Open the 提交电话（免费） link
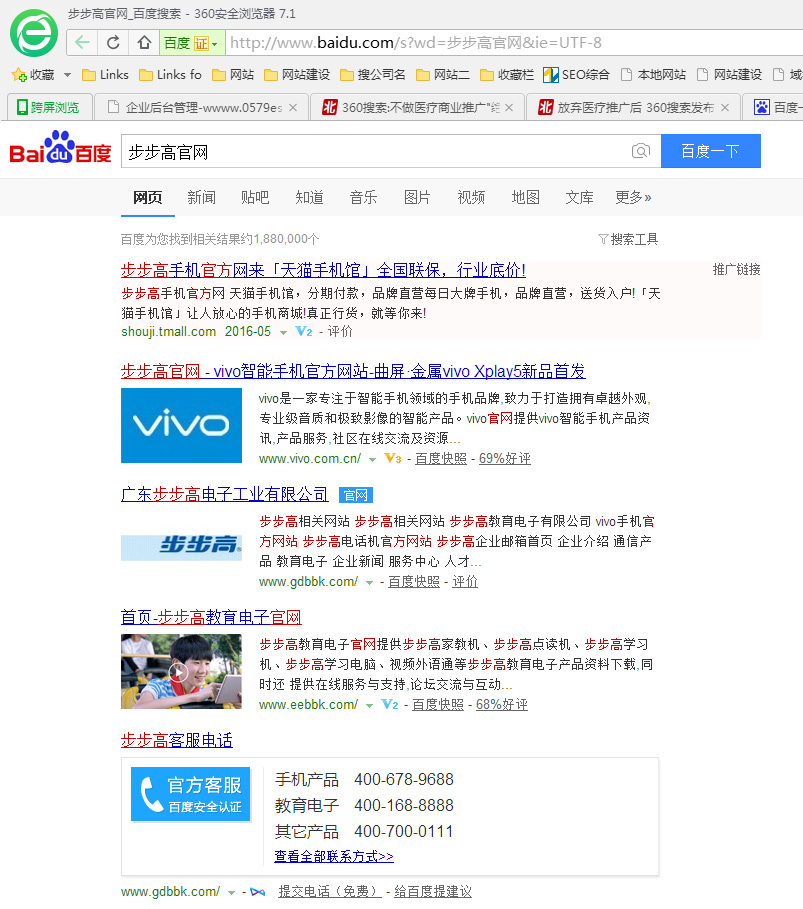The height and width of the screenshot is (909, 803). tap(330, 892)
